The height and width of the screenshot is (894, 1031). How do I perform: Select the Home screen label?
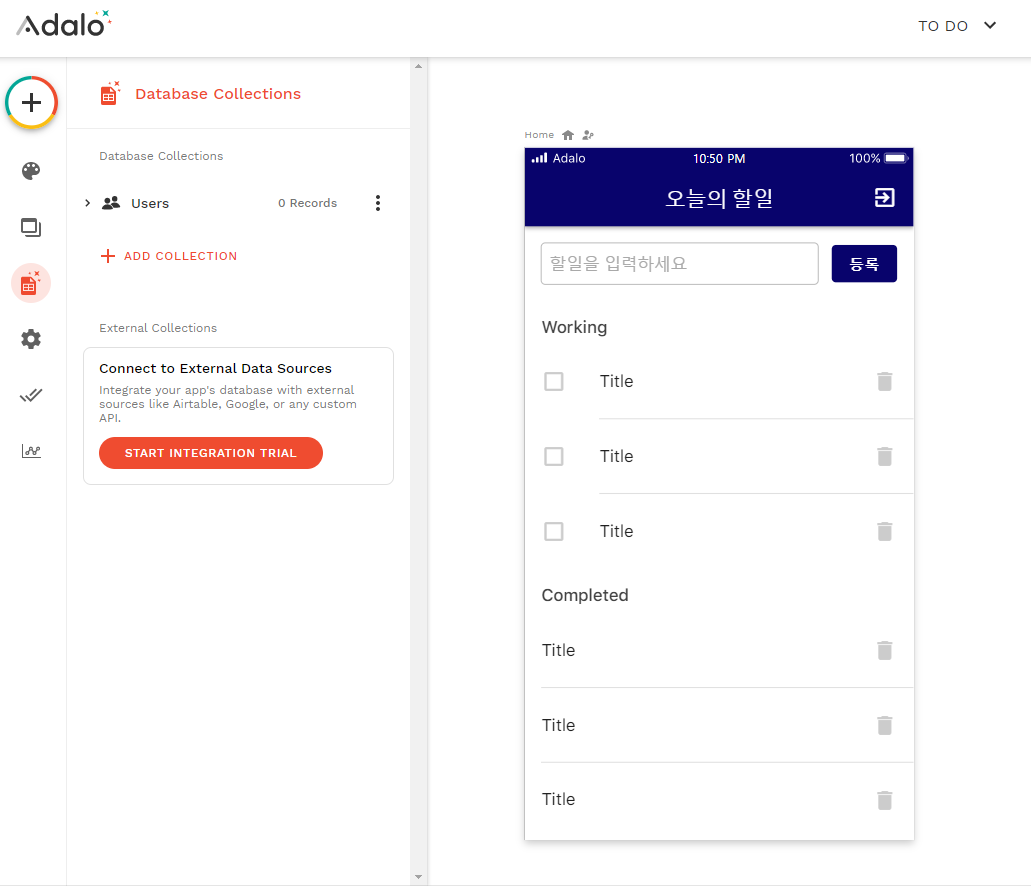coord(539,135)
